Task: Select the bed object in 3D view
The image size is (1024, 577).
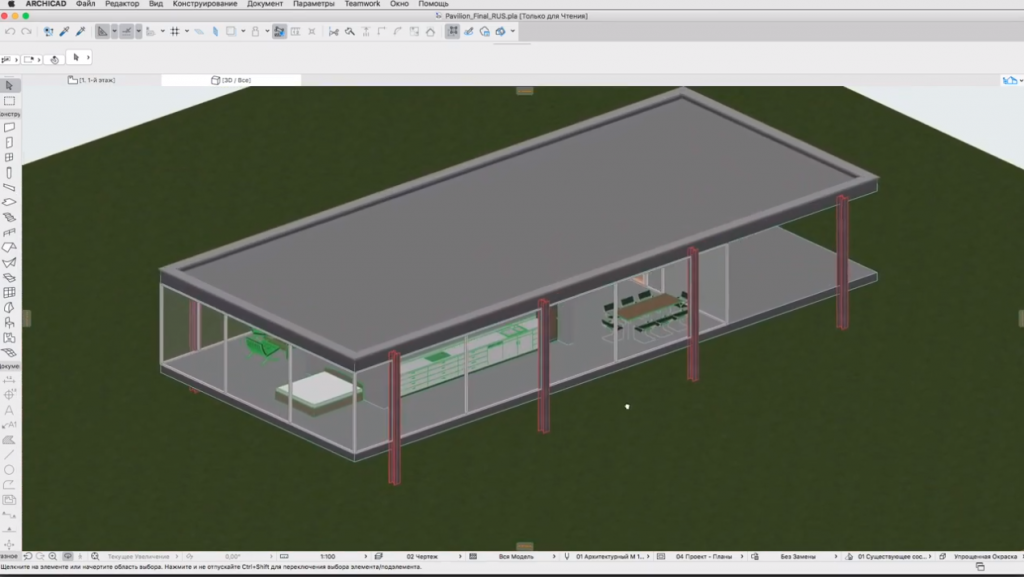Action: pyautogui.click(x=319, y=392)
